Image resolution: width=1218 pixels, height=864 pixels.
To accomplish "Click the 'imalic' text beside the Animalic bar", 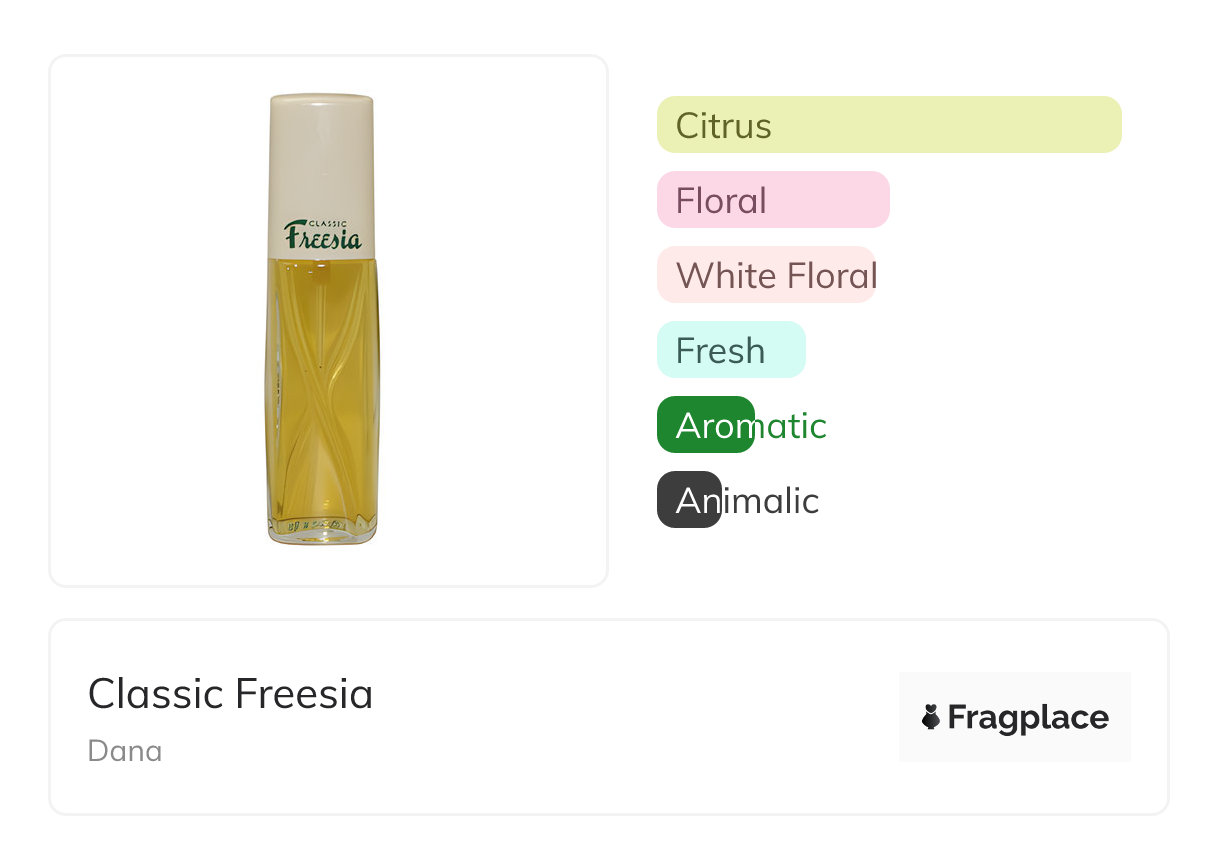I will click(x=771, y=501).
